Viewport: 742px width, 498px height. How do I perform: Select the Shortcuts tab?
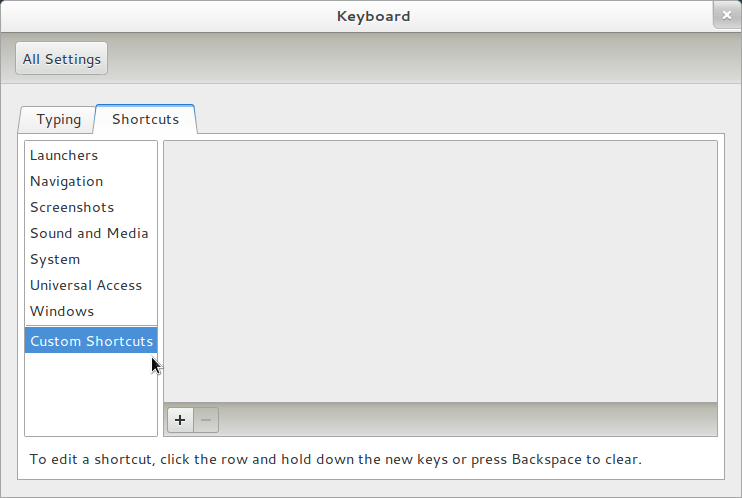tap(146, 119)
